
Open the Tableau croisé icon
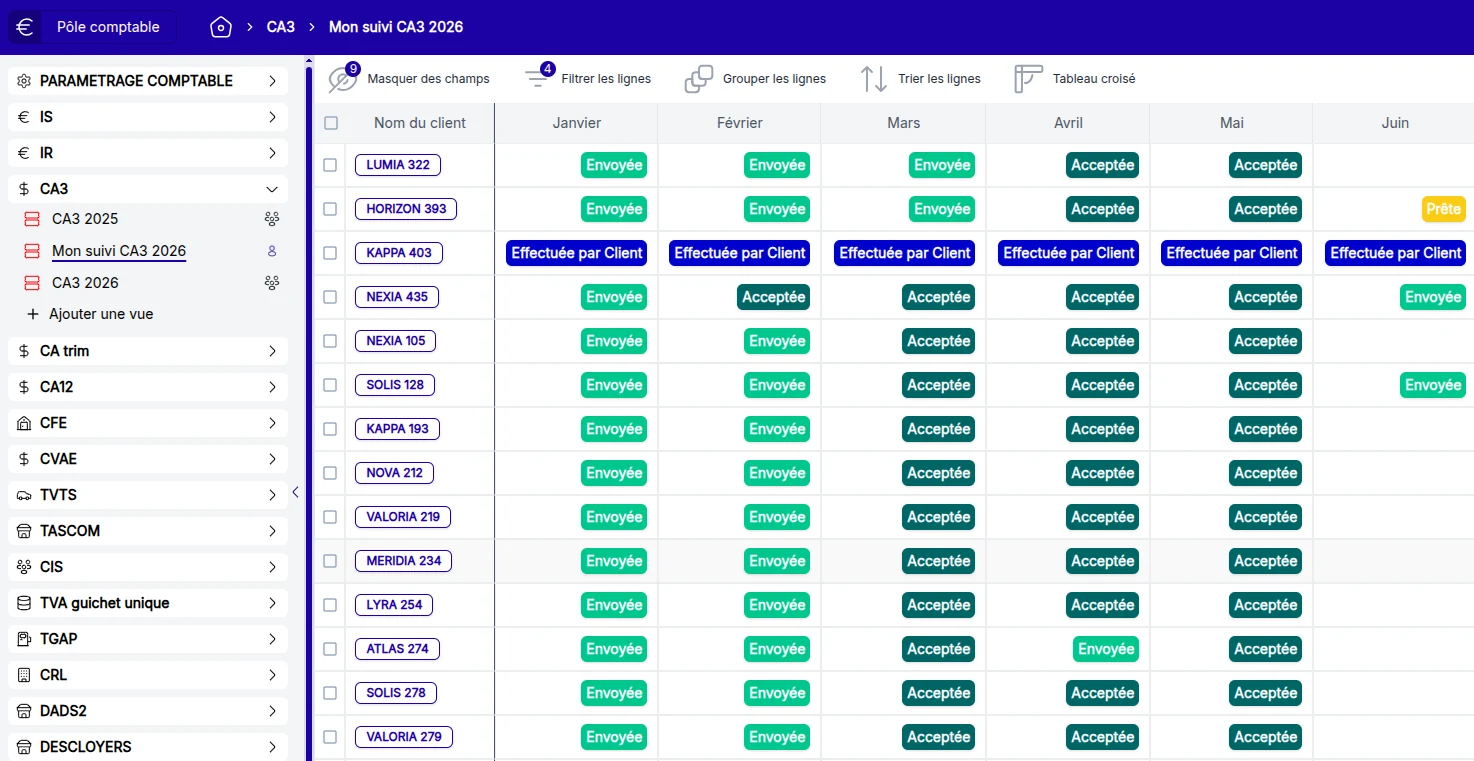click(x=1028, y=79)
